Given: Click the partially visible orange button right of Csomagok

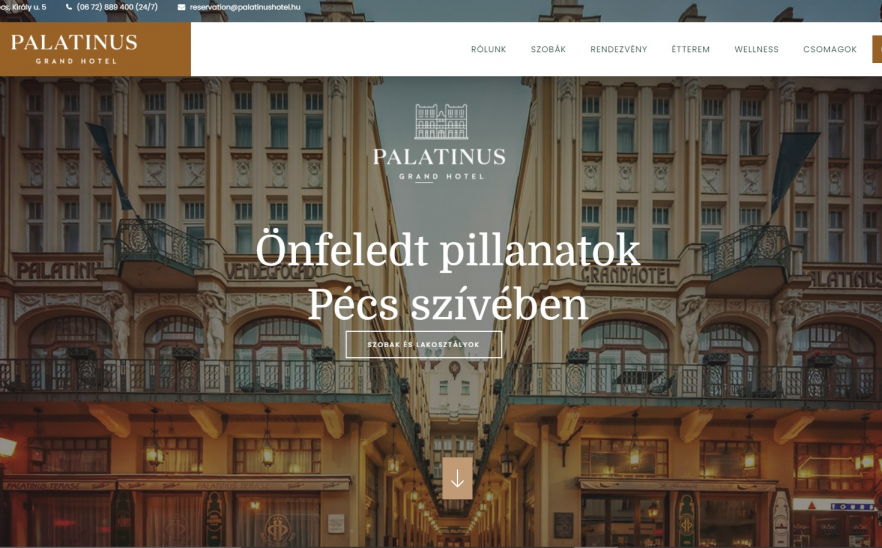Looking at the screenshot, I should tap(877, 49).
